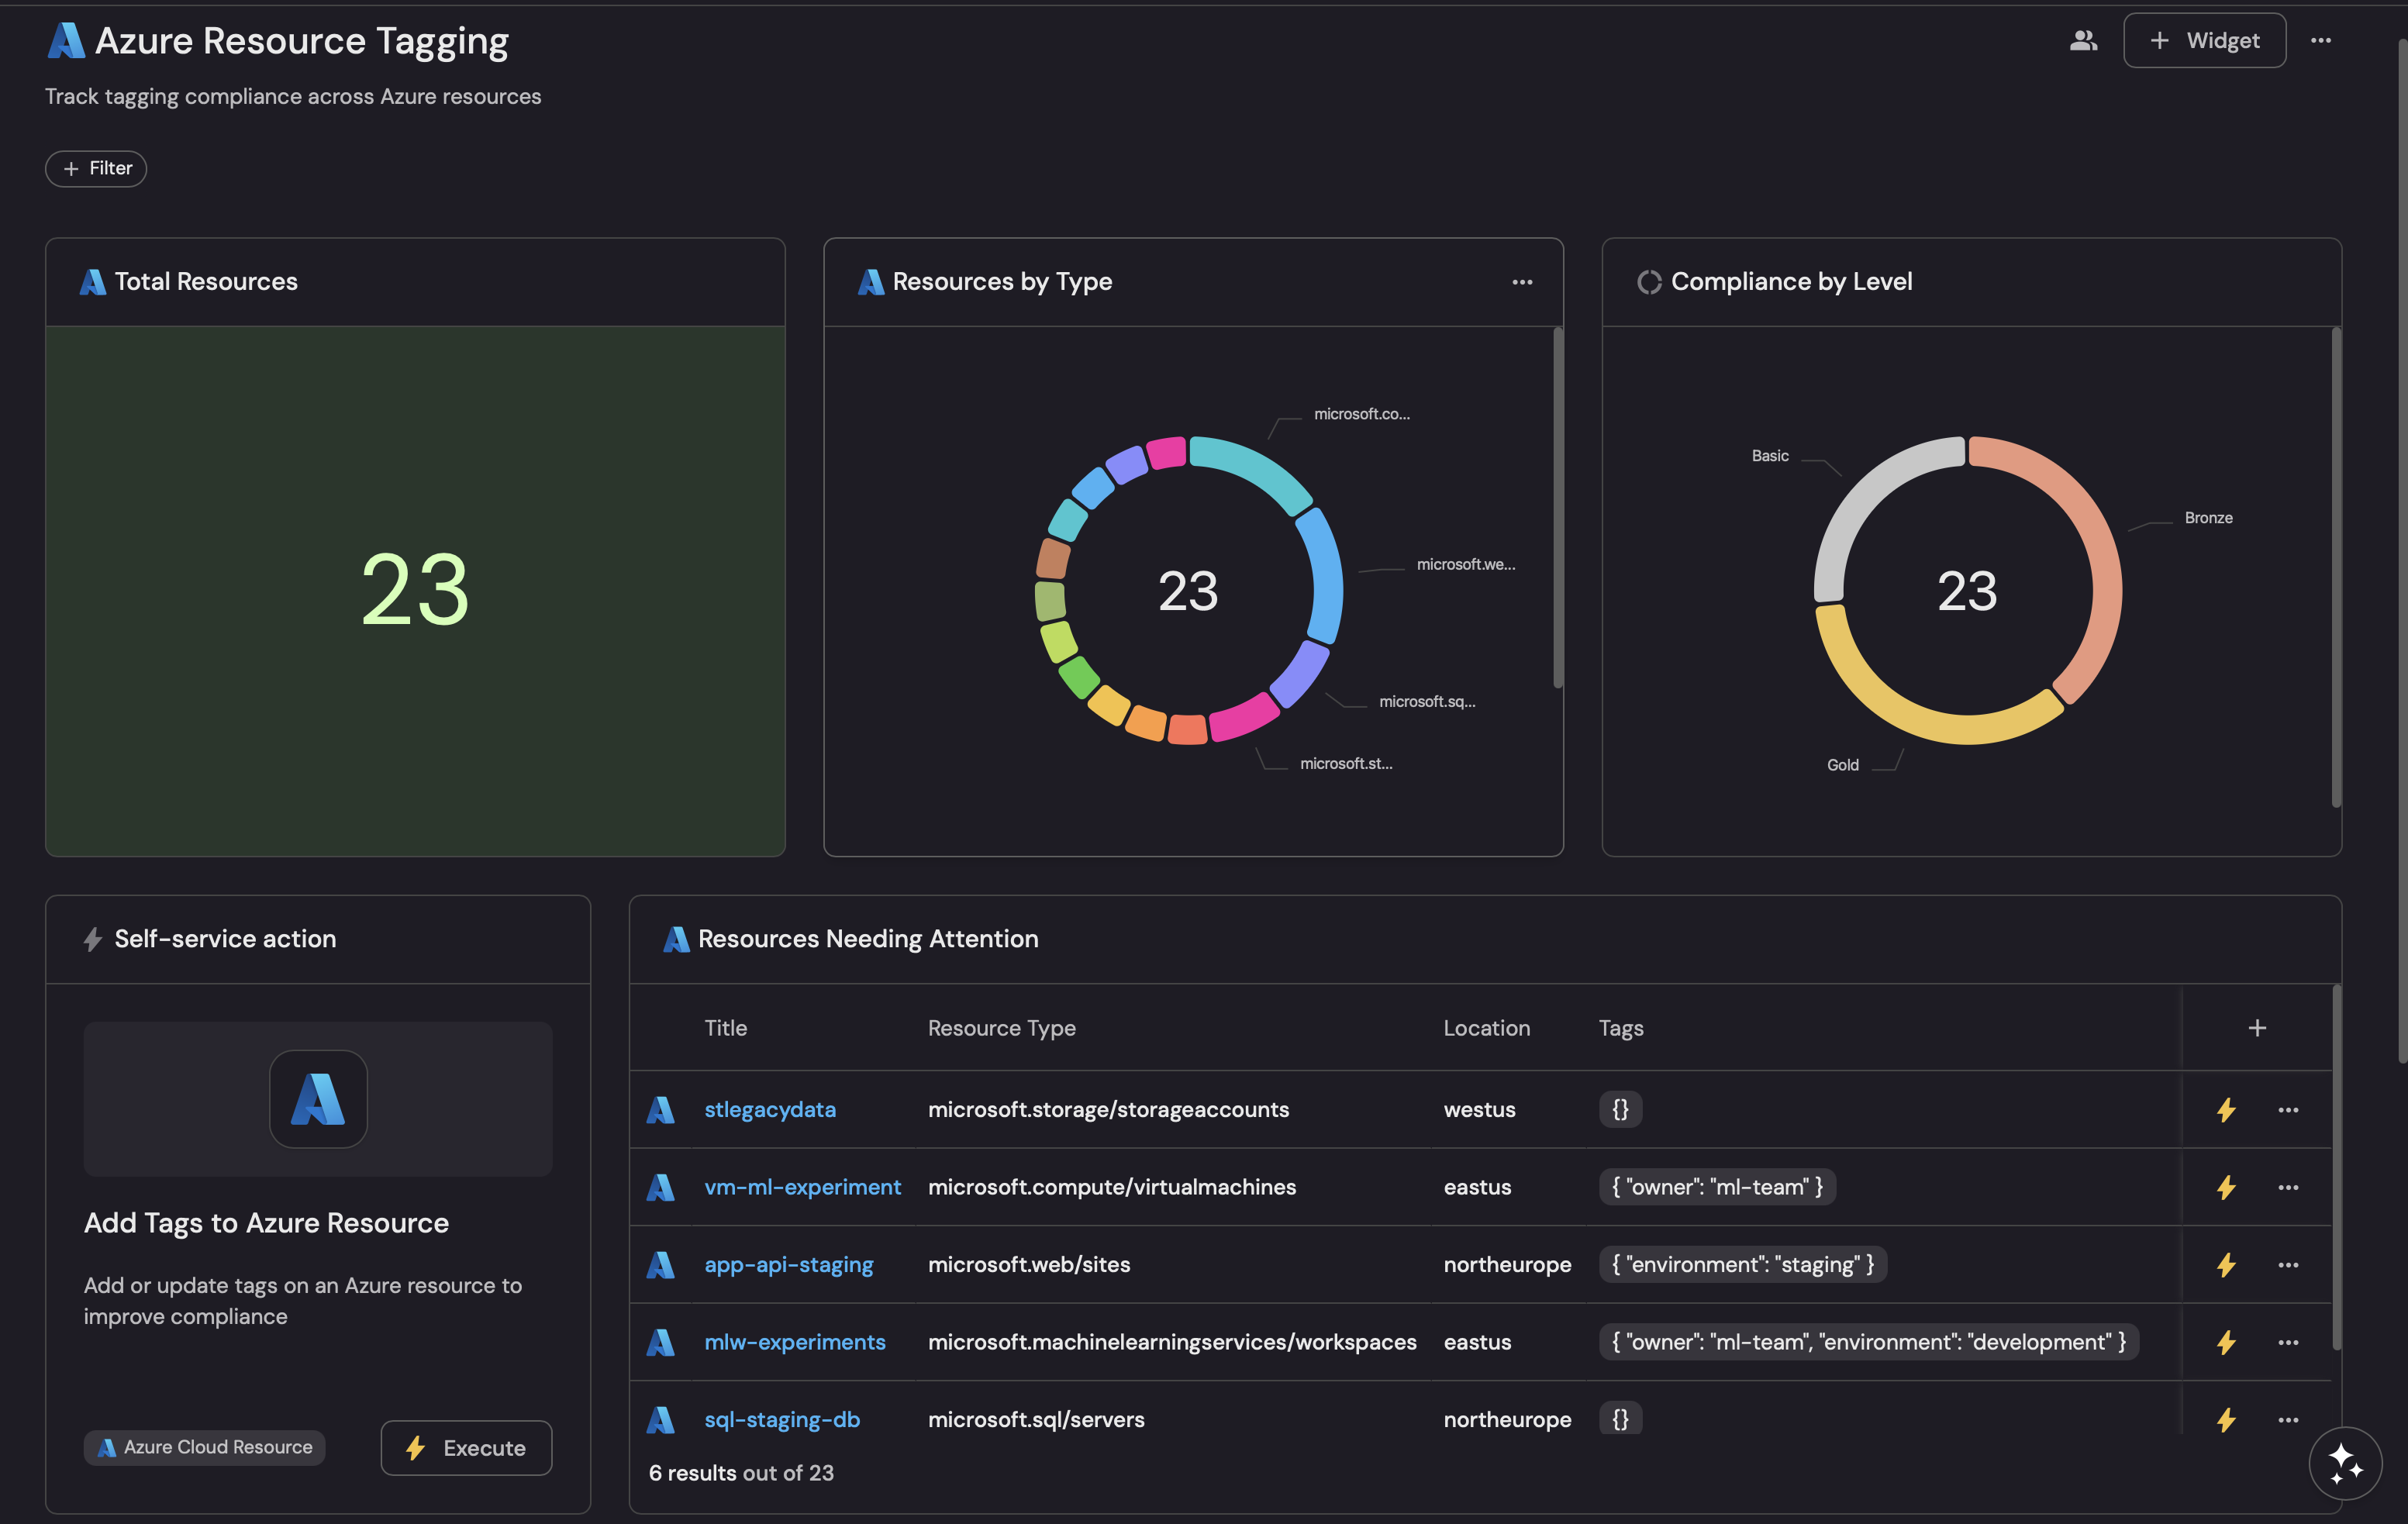The image size is (2408, 1524).
Task: Click the Add Widget button
Action: [2204, 41]
